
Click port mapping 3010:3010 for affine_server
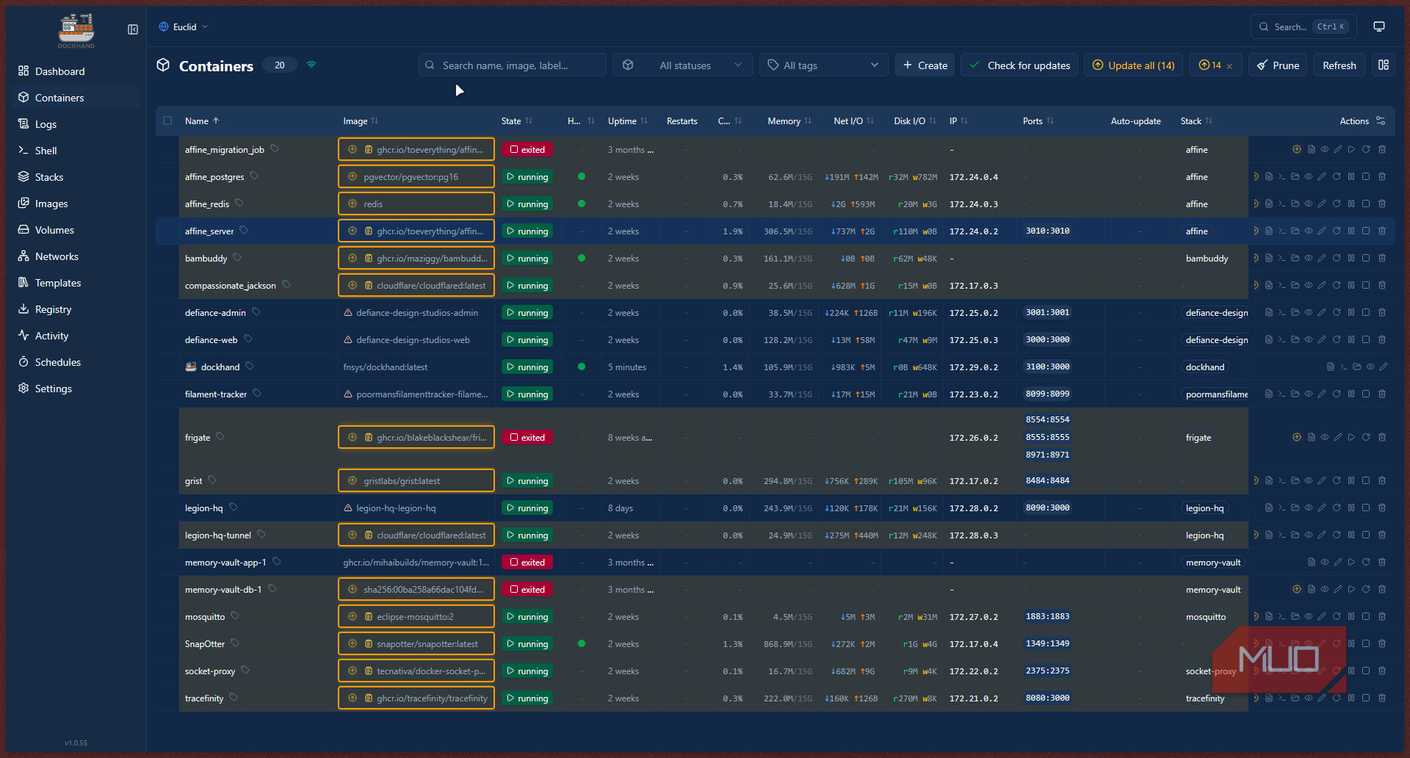(x=1047, y=231)
